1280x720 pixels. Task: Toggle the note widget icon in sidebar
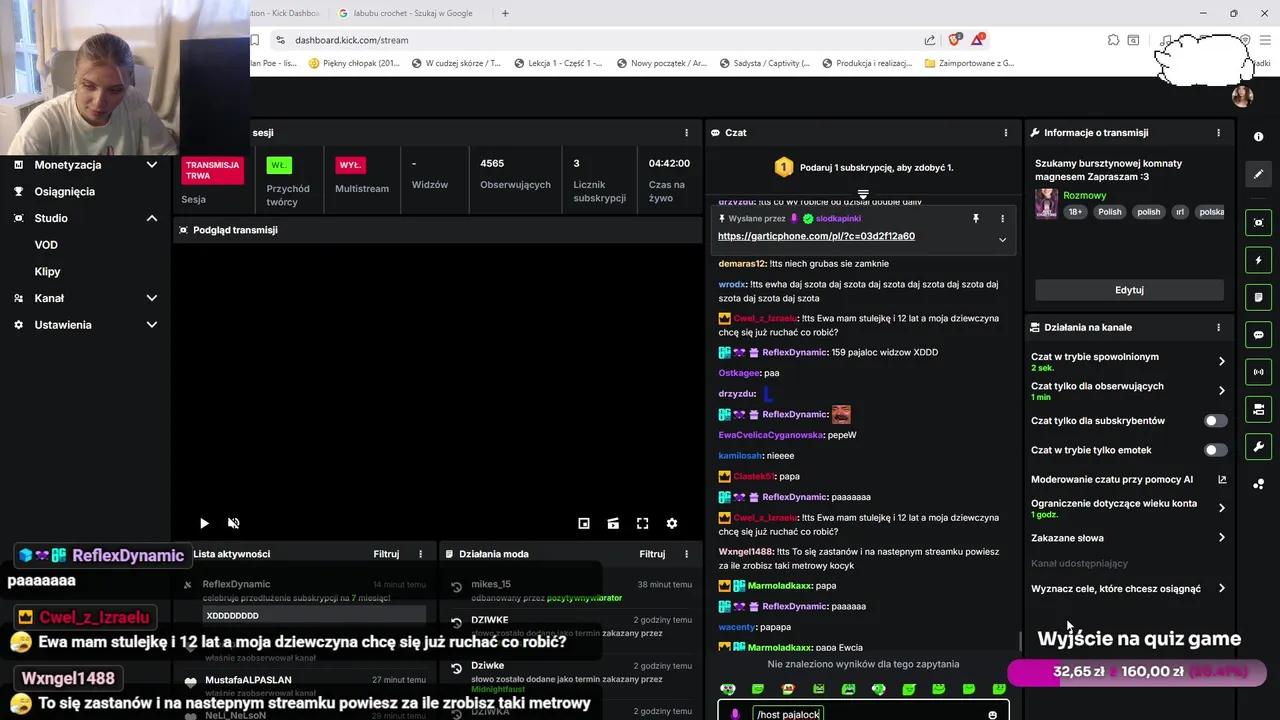(x=1258, y=297)
